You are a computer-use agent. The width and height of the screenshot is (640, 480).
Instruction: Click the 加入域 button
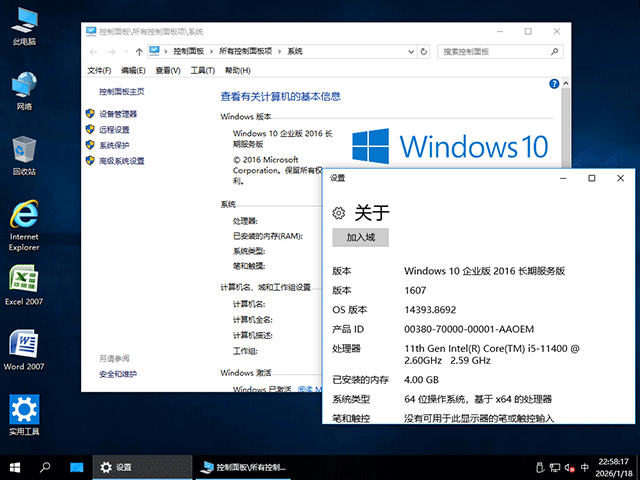360,237
